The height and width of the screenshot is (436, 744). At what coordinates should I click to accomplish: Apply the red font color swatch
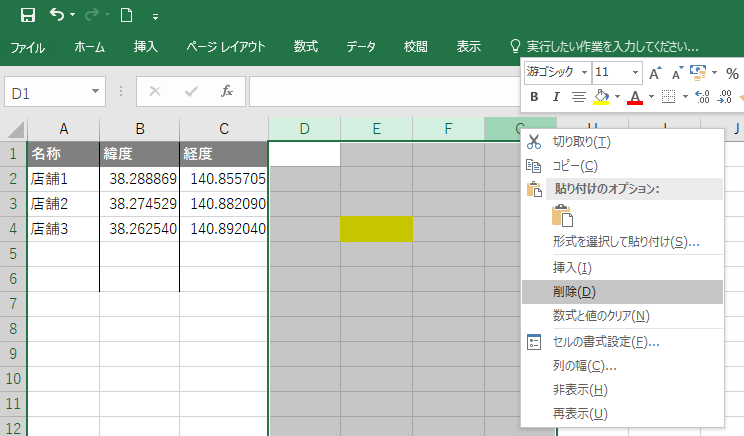coord(635,97)
